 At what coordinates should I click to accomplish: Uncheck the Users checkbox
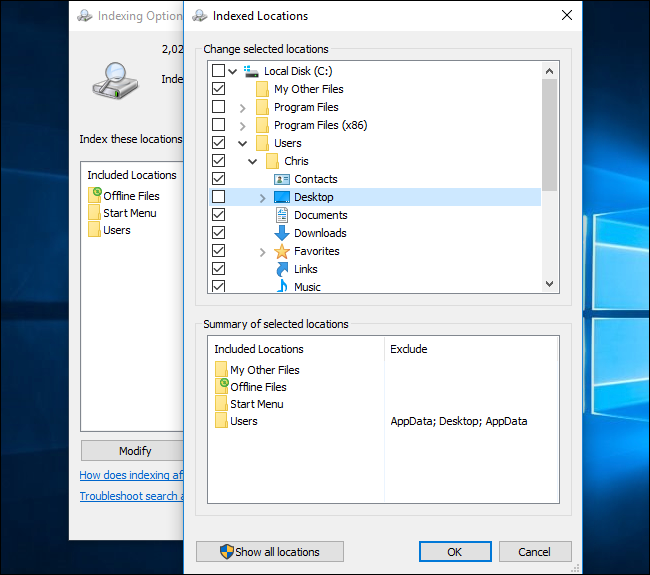[x=218, y=143]
